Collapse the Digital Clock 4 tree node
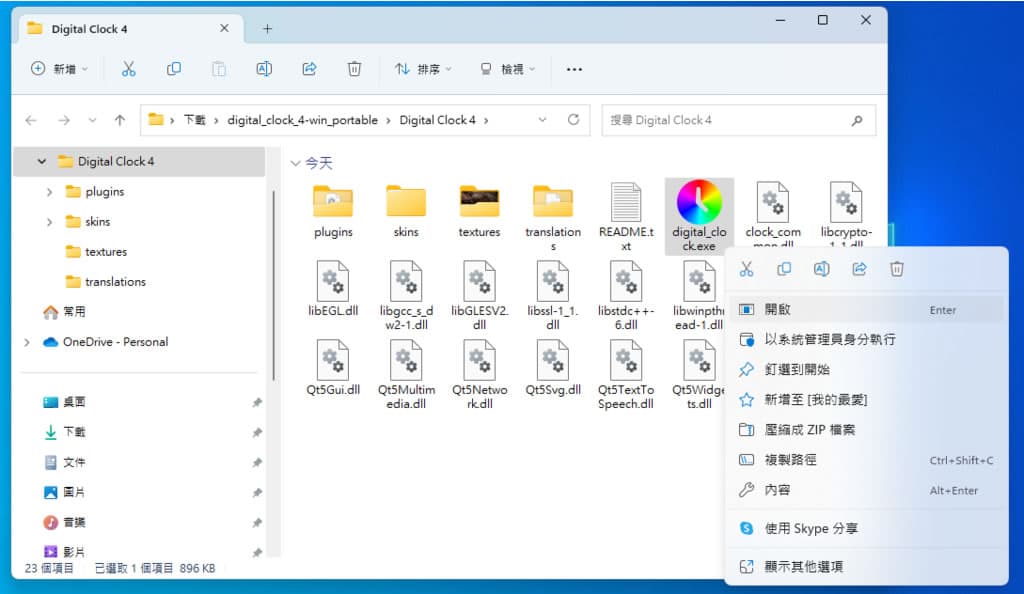 pyautogui.click(x=42, y=161)
